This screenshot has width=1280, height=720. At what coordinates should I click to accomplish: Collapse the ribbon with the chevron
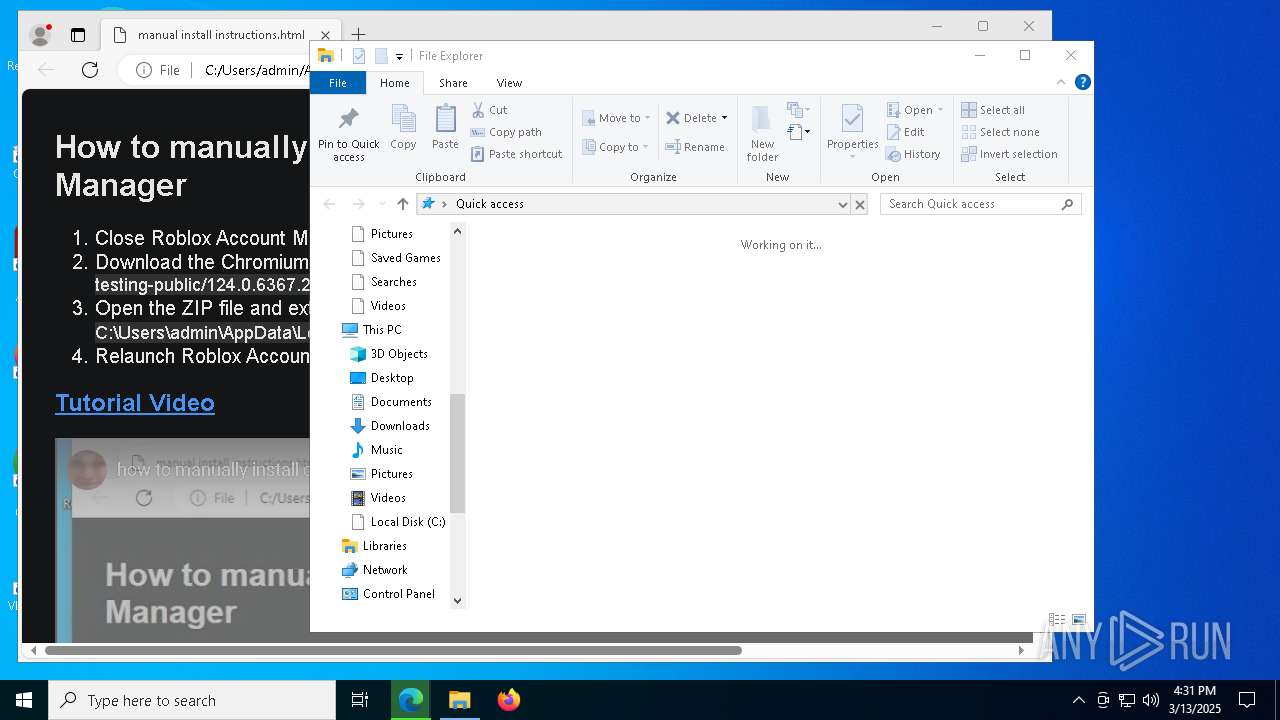[1061, 82]
